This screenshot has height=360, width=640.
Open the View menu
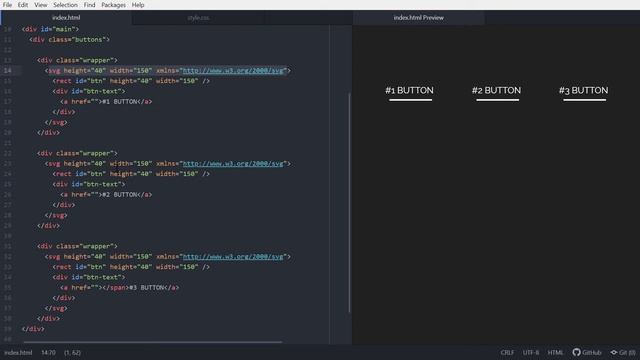tap(40, 5)
